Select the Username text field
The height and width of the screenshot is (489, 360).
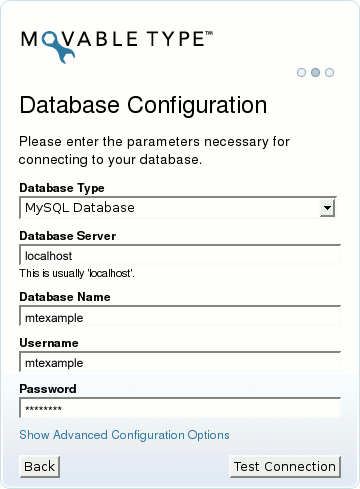tap(180, 362)
